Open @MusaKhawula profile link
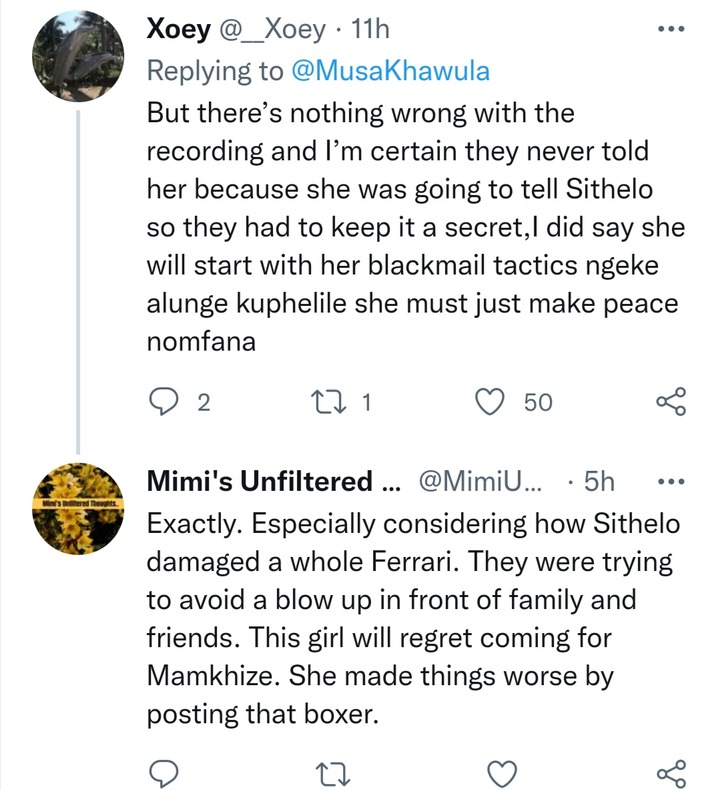The width and height of the screenshot is (720, 790). pyautogui.click(x=390, y=71)
